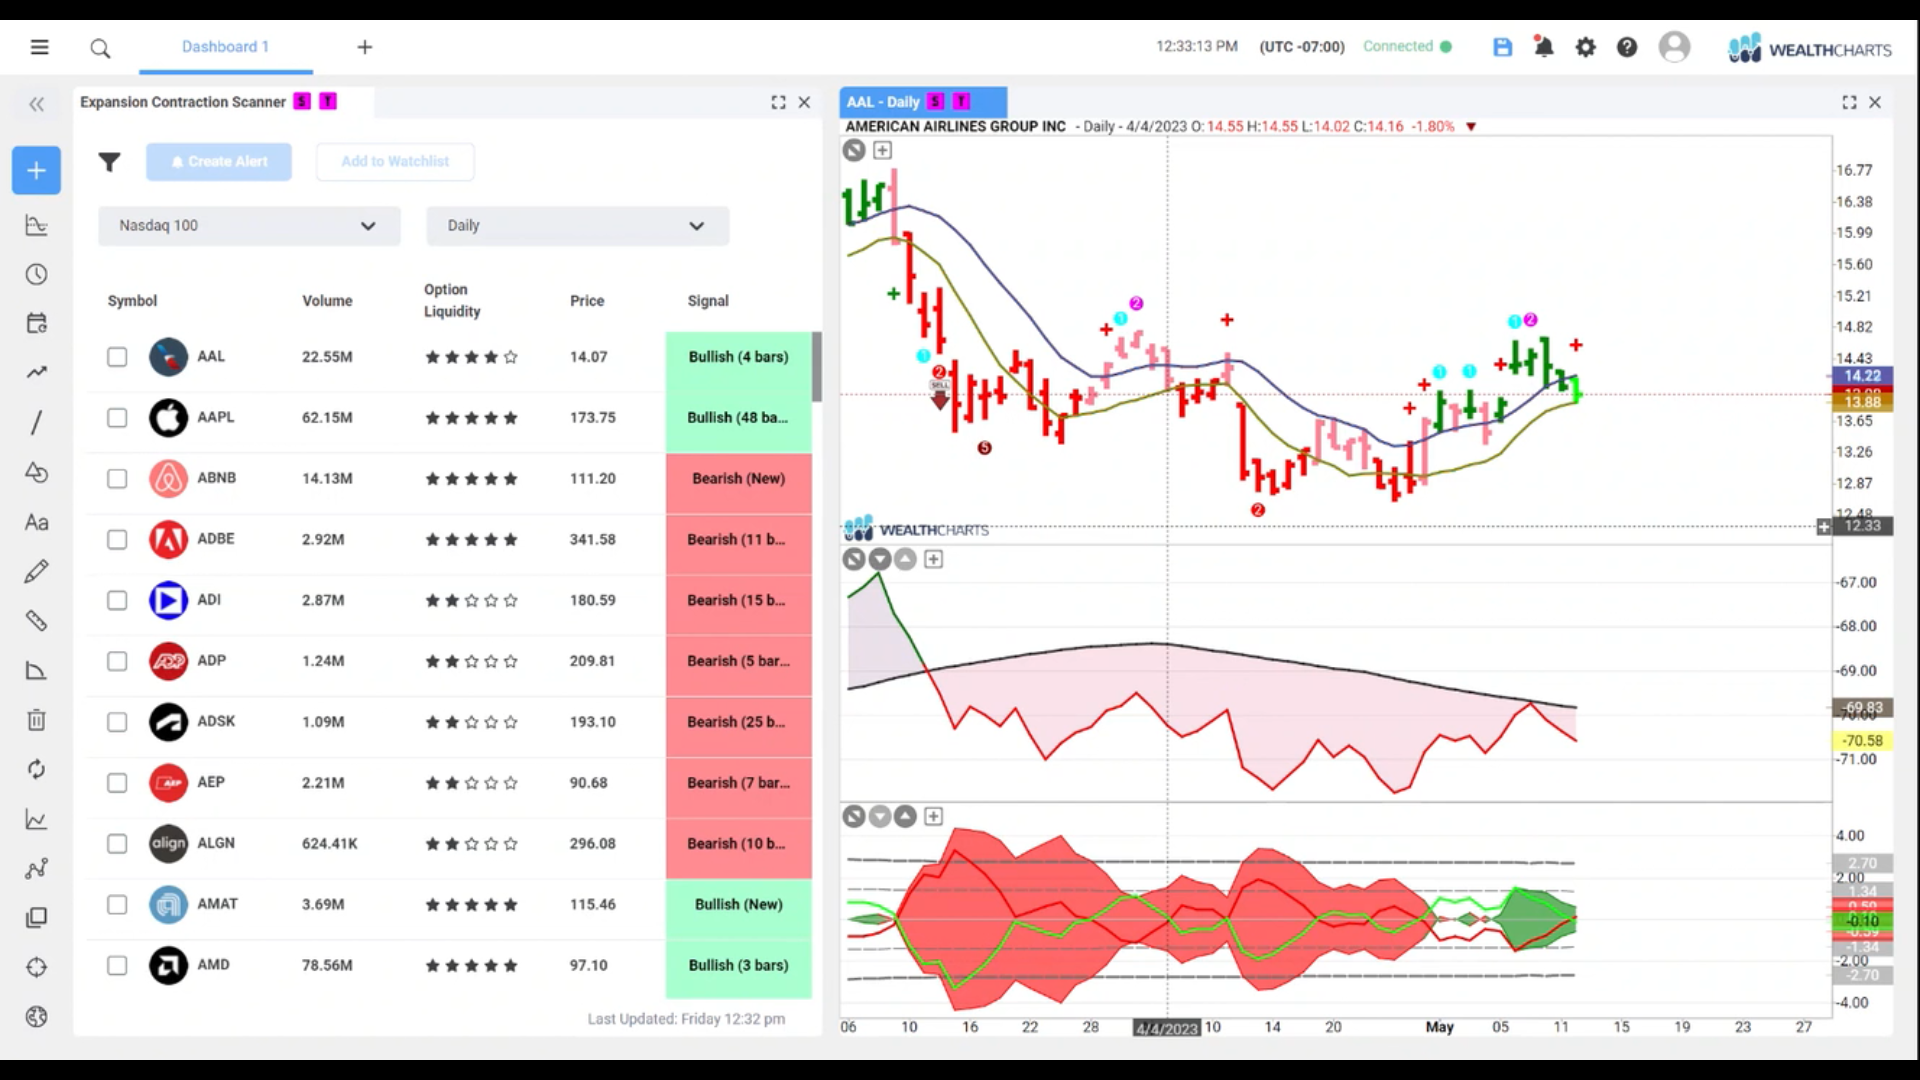Expand the red triangle next to -1.80%

tap(1471, 127)
